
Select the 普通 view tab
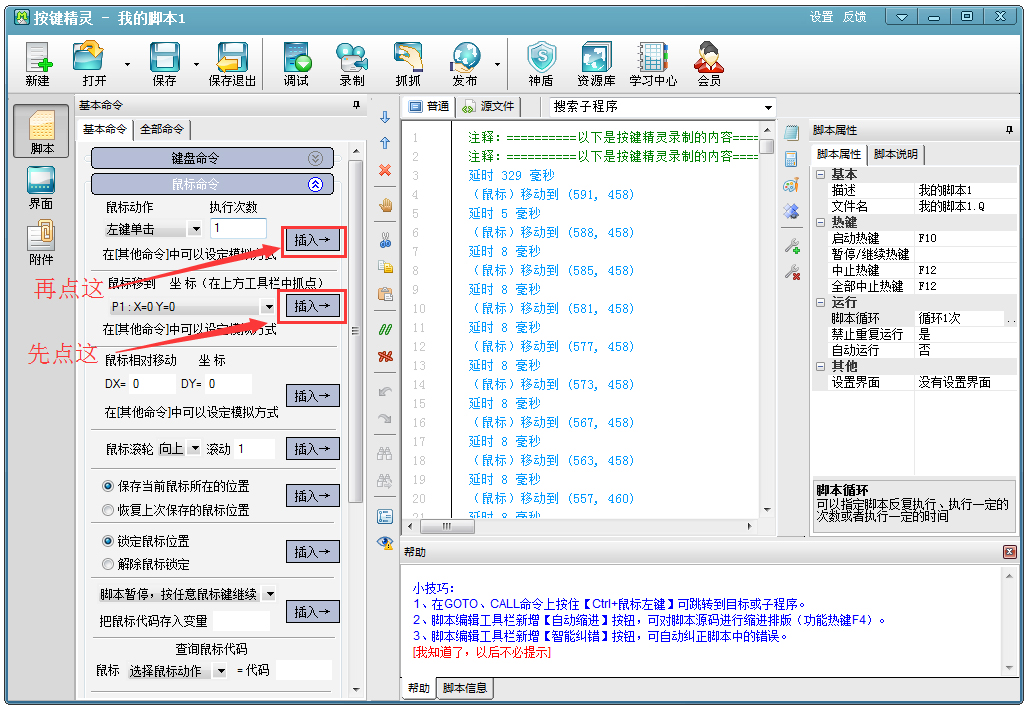[429, 106]
